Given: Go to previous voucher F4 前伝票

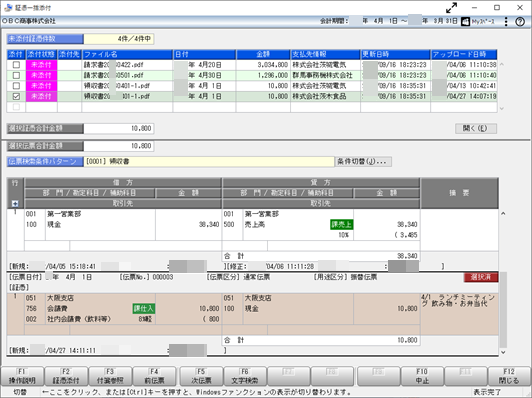Looking at the screenshot, I should click(154, 376).
